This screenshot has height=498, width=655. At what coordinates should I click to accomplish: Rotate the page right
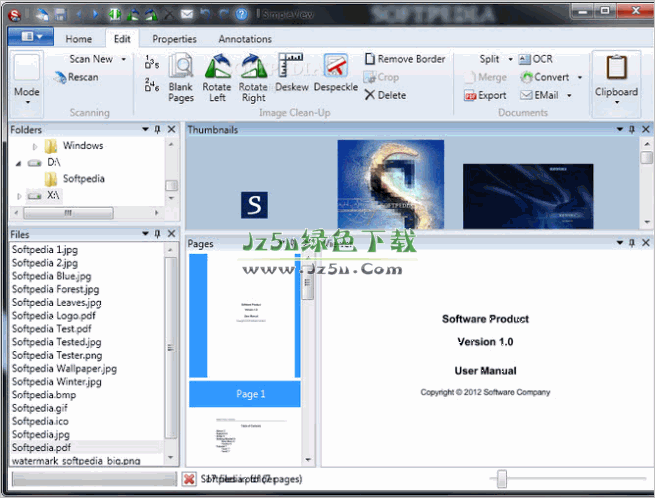[253, 78]
